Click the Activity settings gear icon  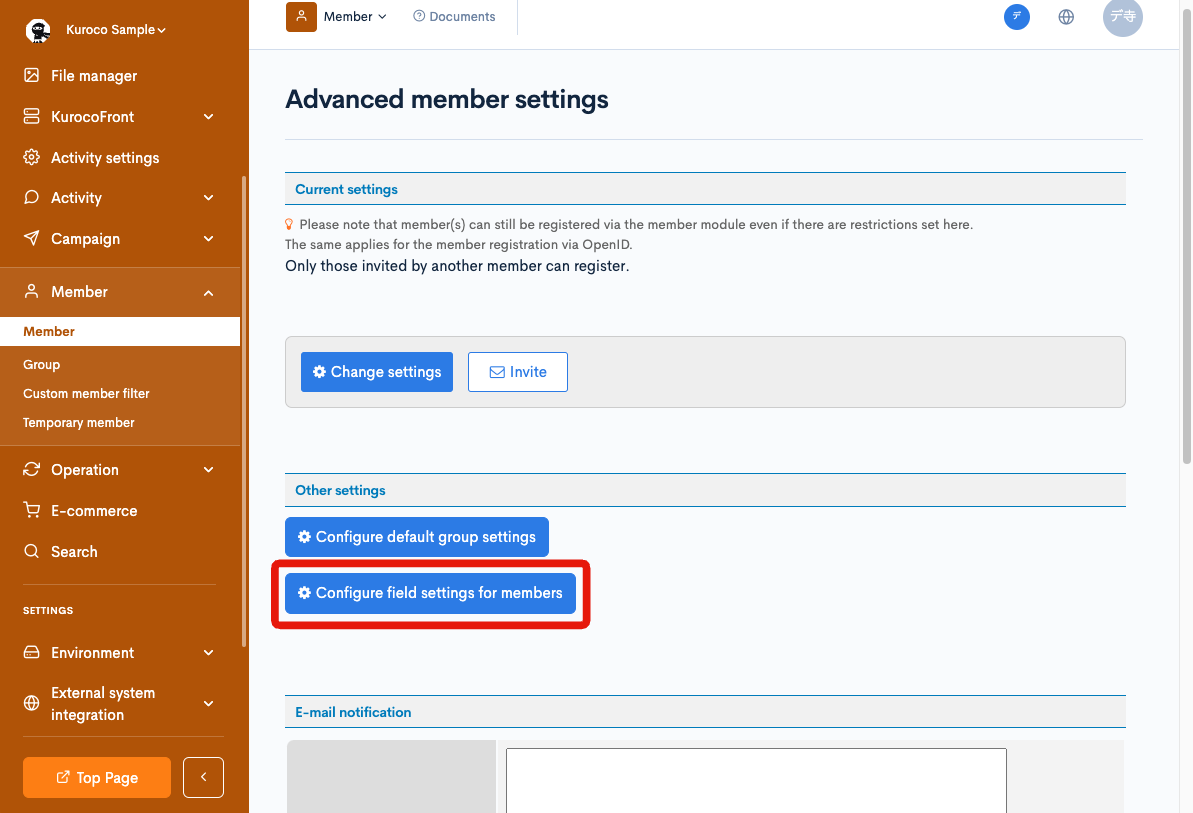30,157
